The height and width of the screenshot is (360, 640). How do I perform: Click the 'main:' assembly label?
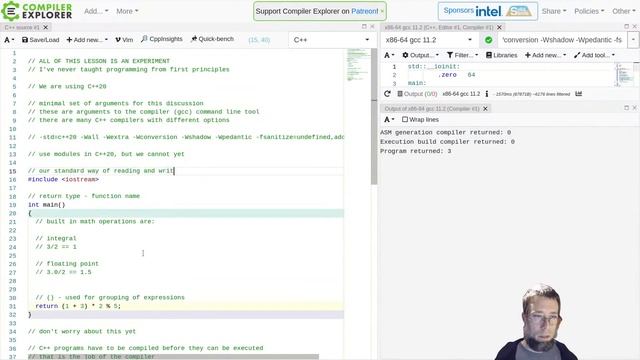tap(417, 83)
